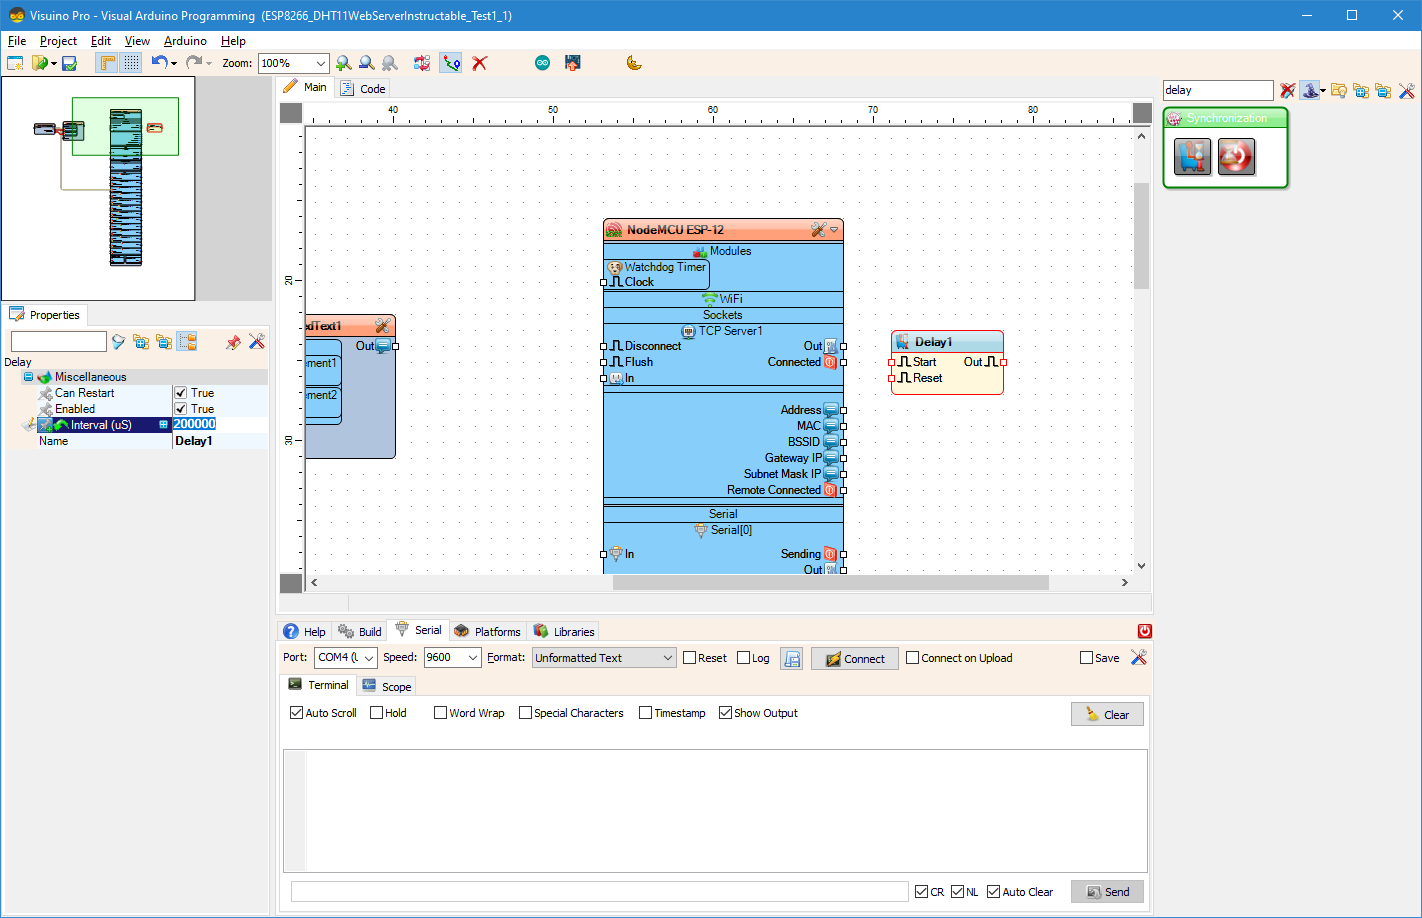Toggle the dotted grid display icon
The image size is (1422, 918).
click(x=131, y=63)
